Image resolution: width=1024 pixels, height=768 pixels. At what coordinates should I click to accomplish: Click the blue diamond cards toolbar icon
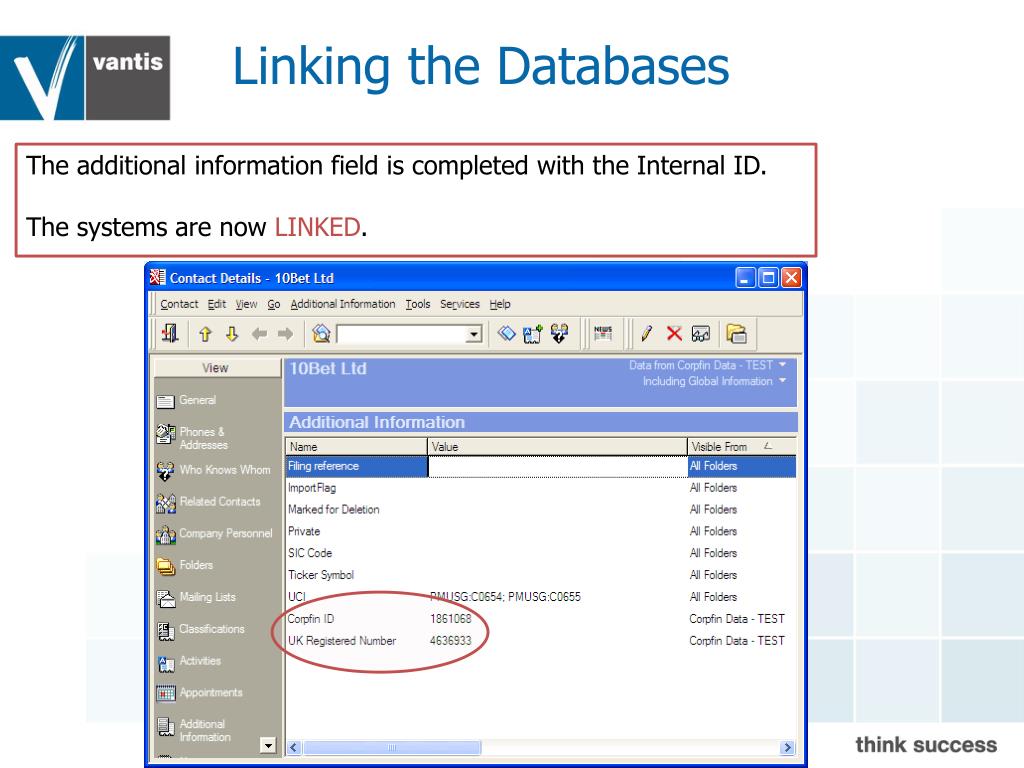pyautogui.click(x=507, y=334)
